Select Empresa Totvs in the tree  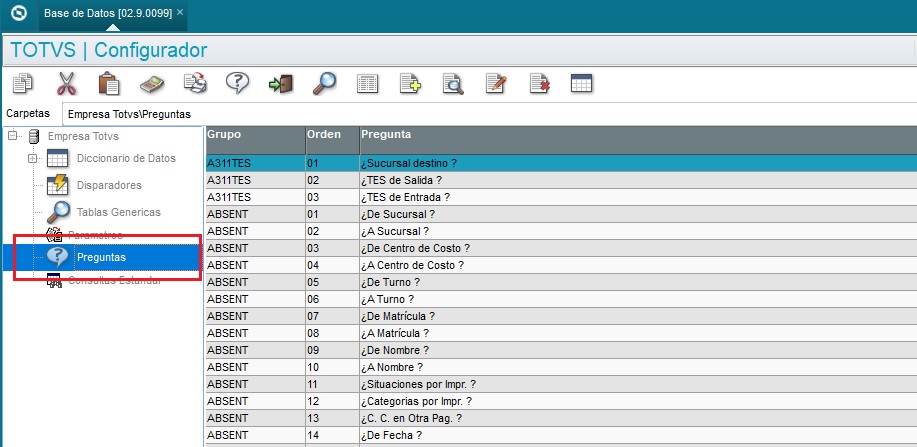click(83, 136)
